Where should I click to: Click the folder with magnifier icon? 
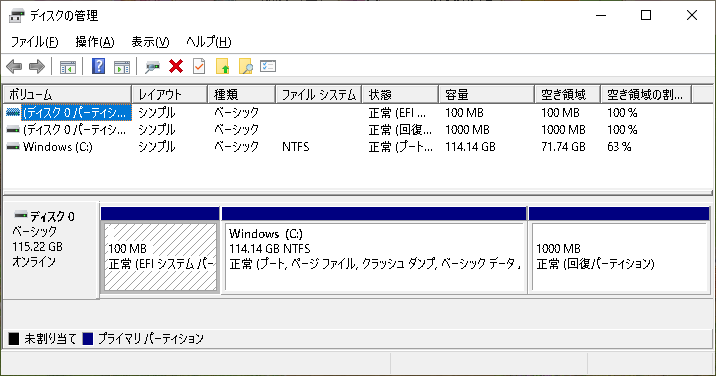point(245,67)
